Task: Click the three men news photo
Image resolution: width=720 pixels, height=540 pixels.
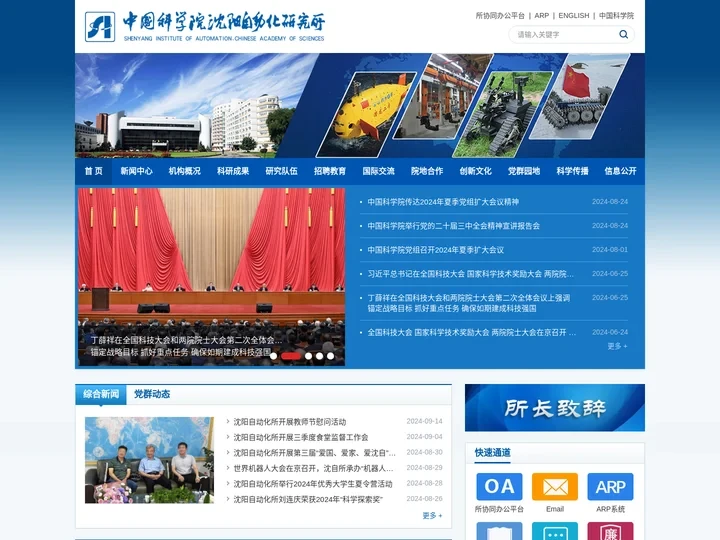Action: (x=149, y=460)
